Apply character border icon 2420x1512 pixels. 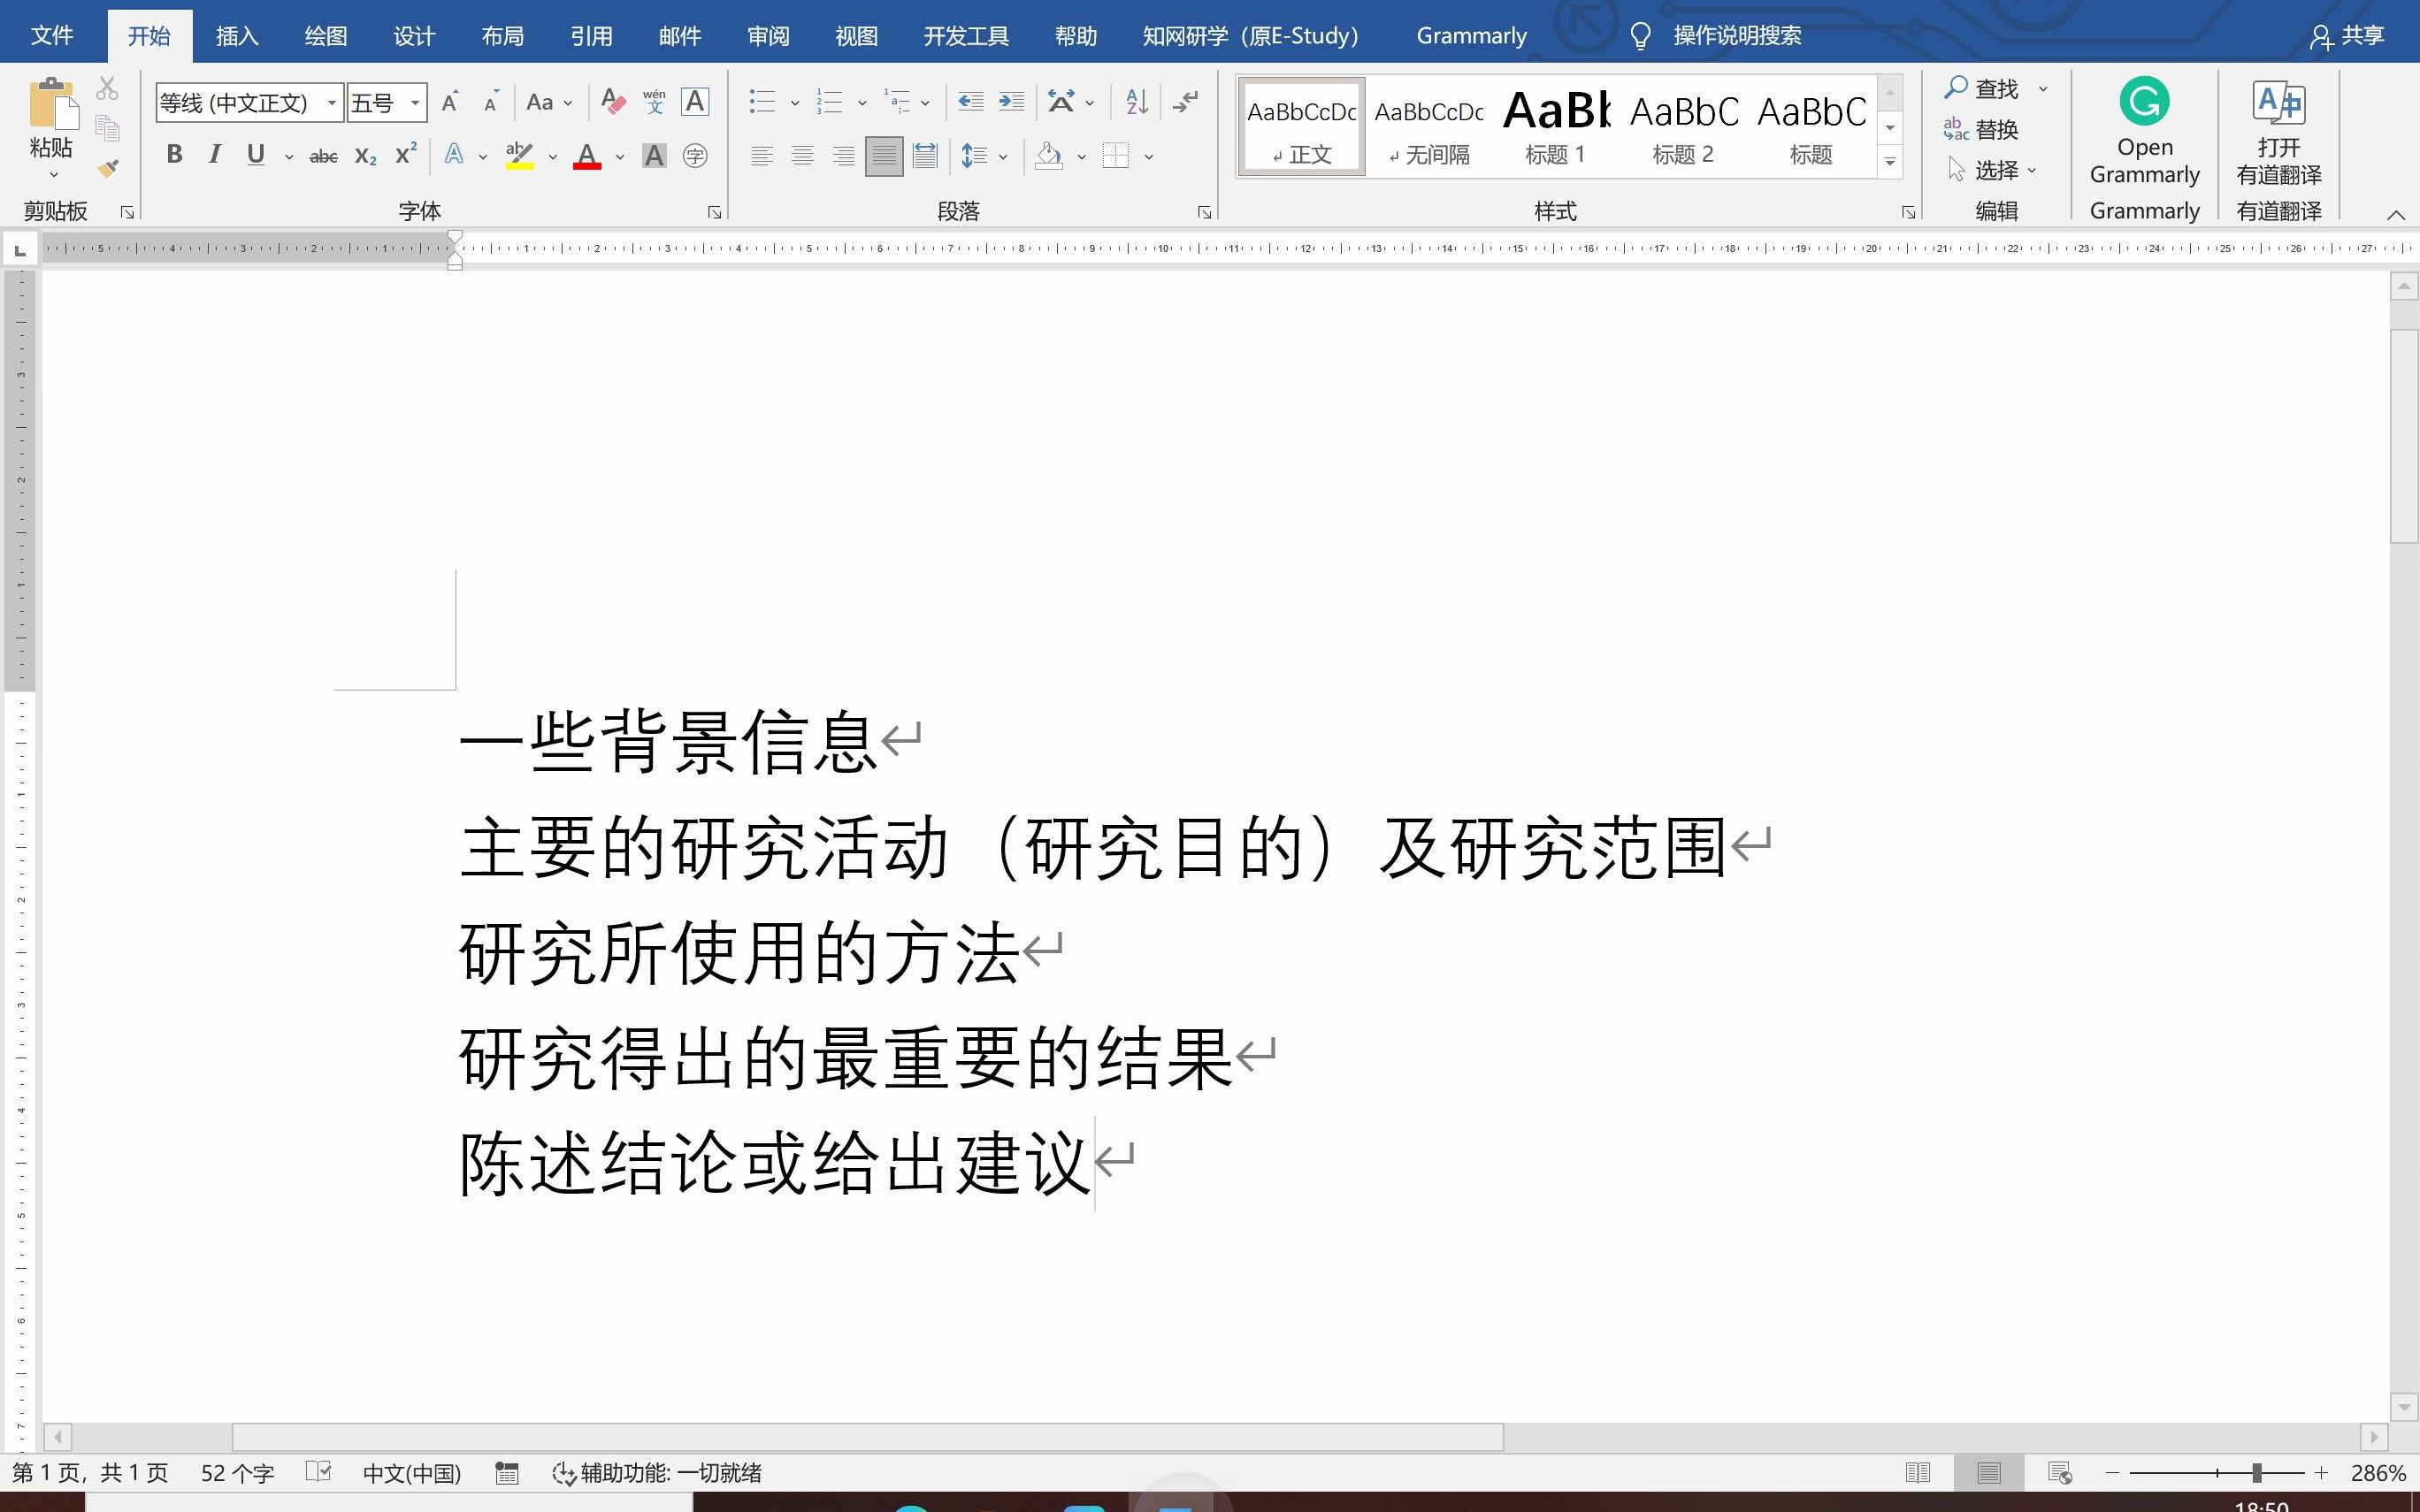tap(695, 102)
